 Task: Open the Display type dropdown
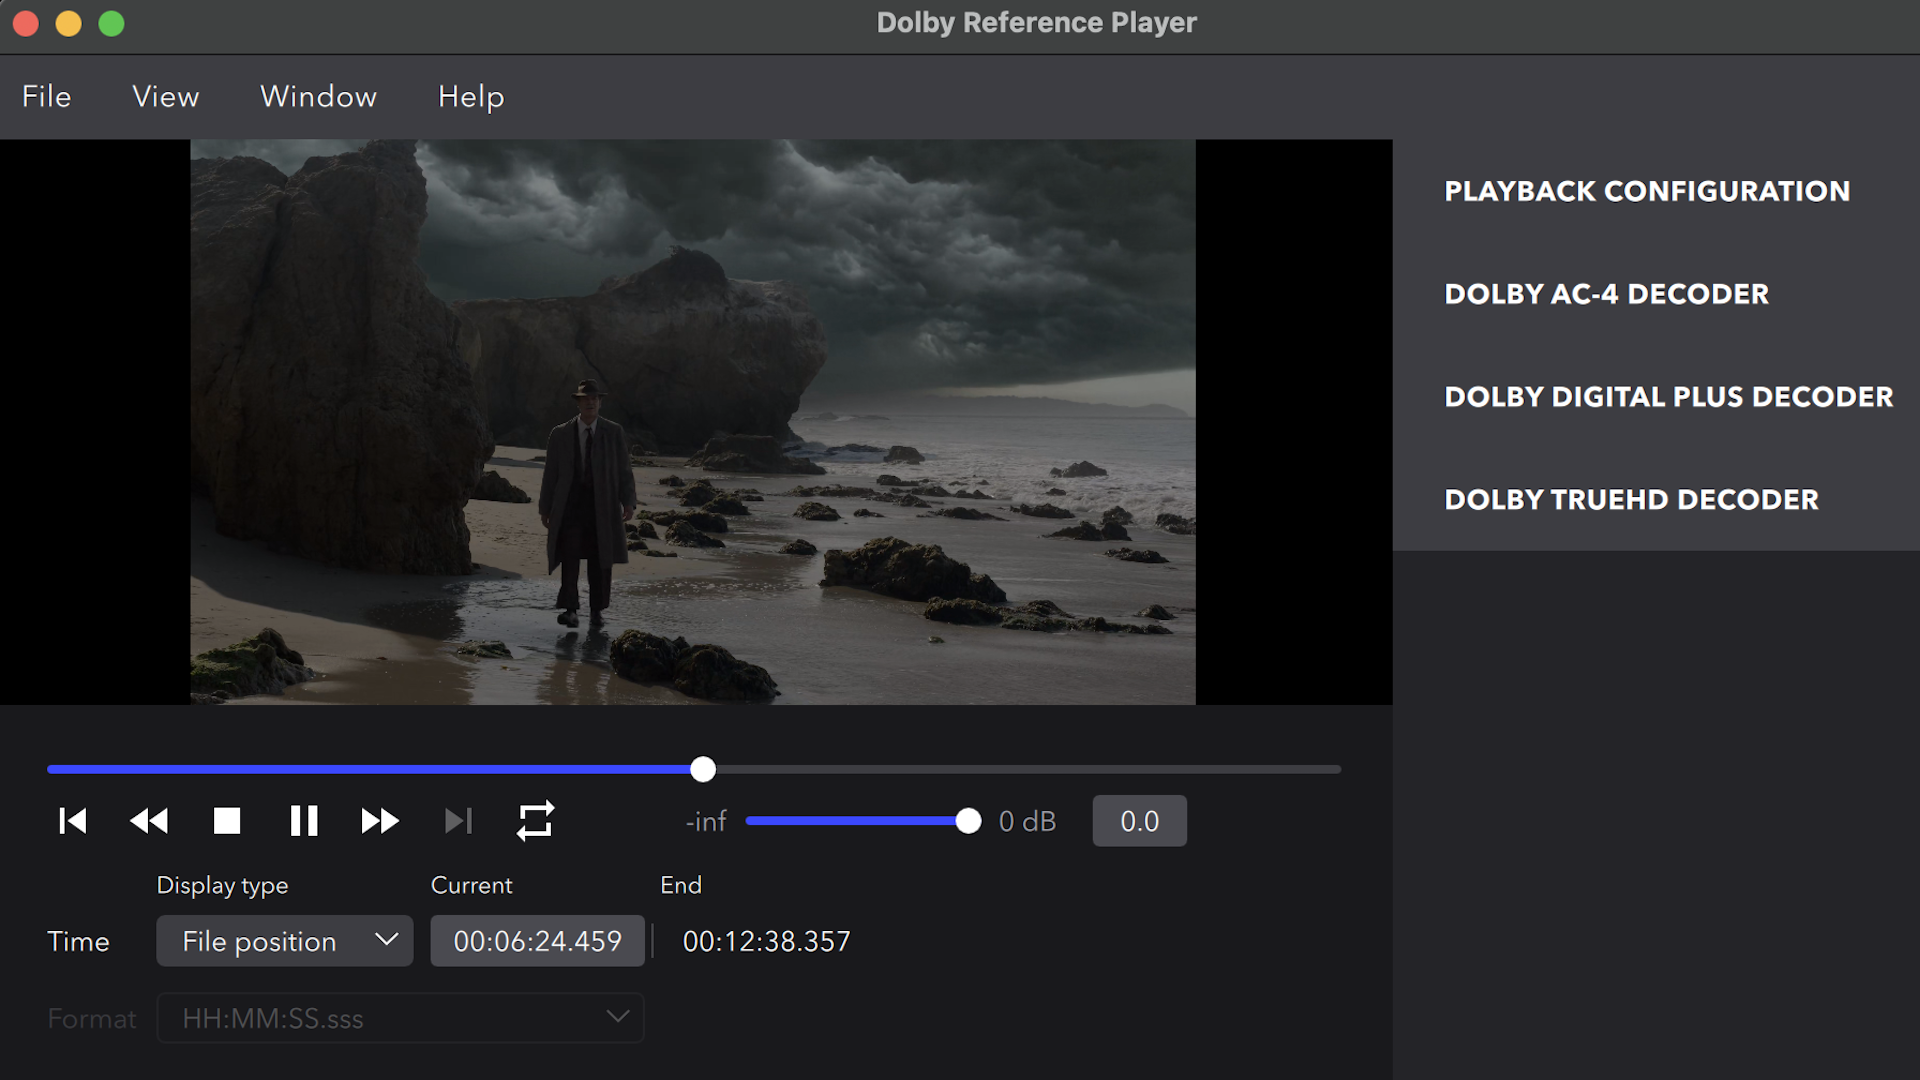[284, 941]
